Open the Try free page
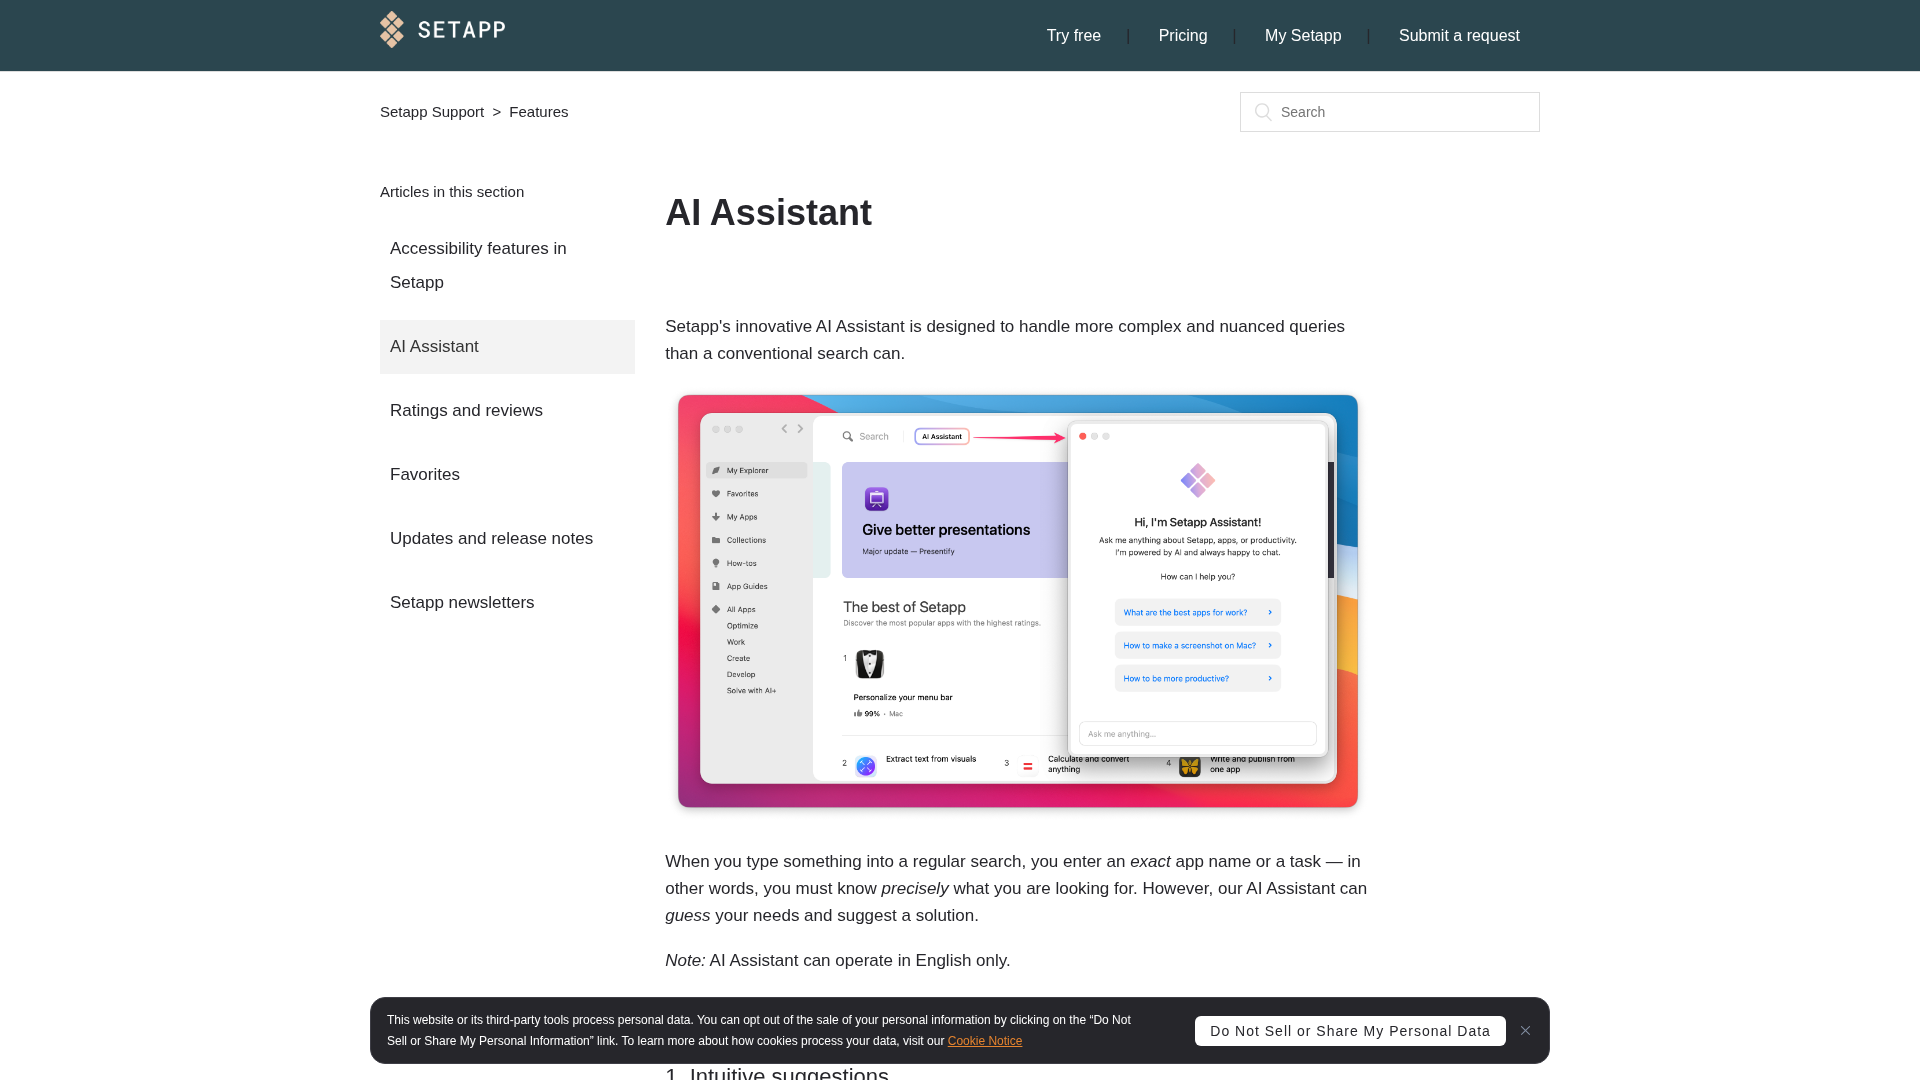The image size is (1920, 1080). pyautogui.click(x=1073, y=36)
